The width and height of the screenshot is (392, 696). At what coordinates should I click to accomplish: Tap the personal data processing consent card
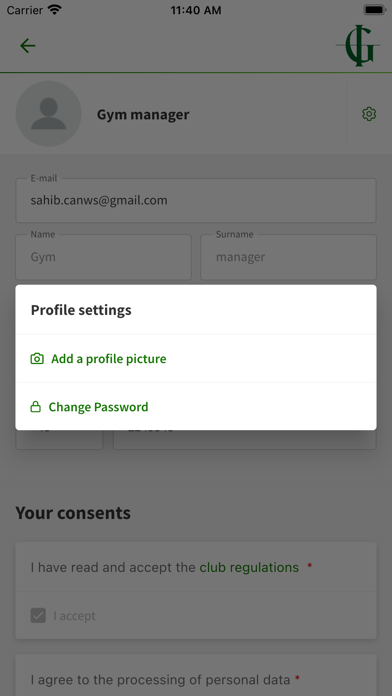click(x=196, y=675)
